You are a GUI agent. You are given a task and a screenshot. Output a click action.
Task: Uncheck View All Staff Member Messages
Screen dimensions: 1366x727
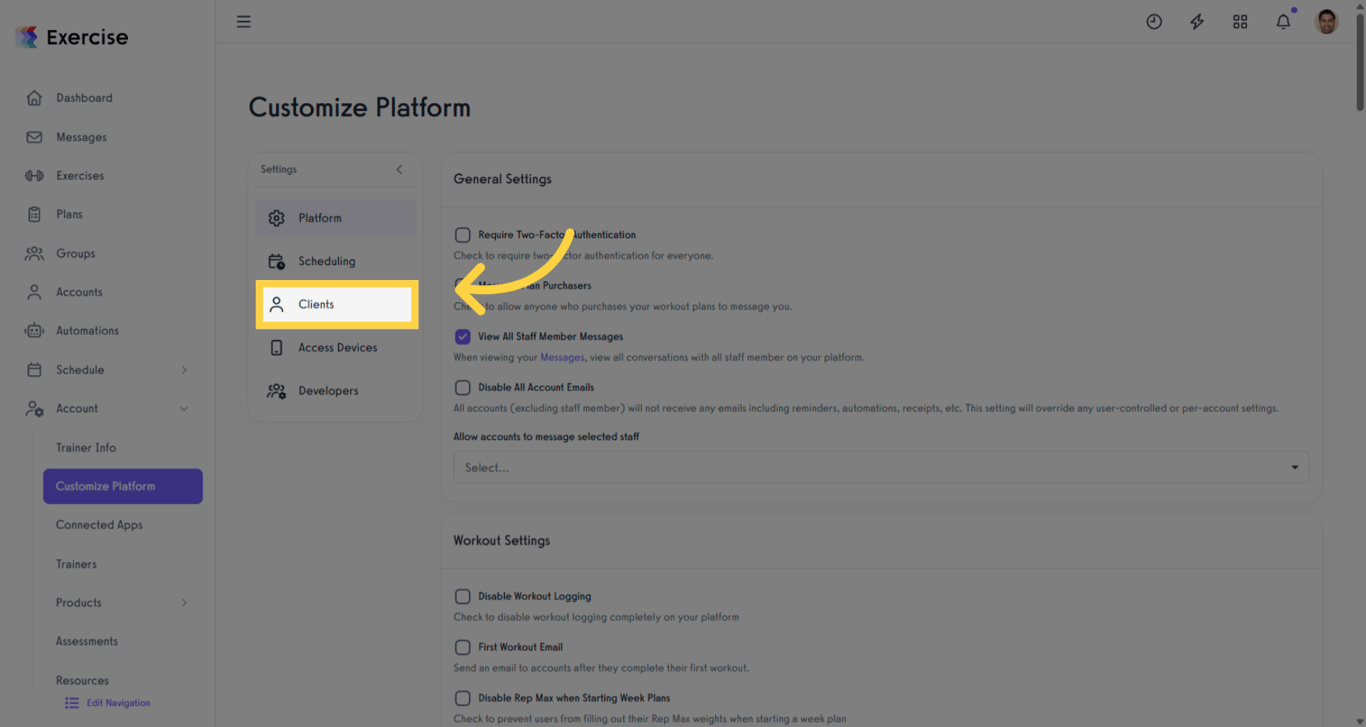(x=463, y=336)
